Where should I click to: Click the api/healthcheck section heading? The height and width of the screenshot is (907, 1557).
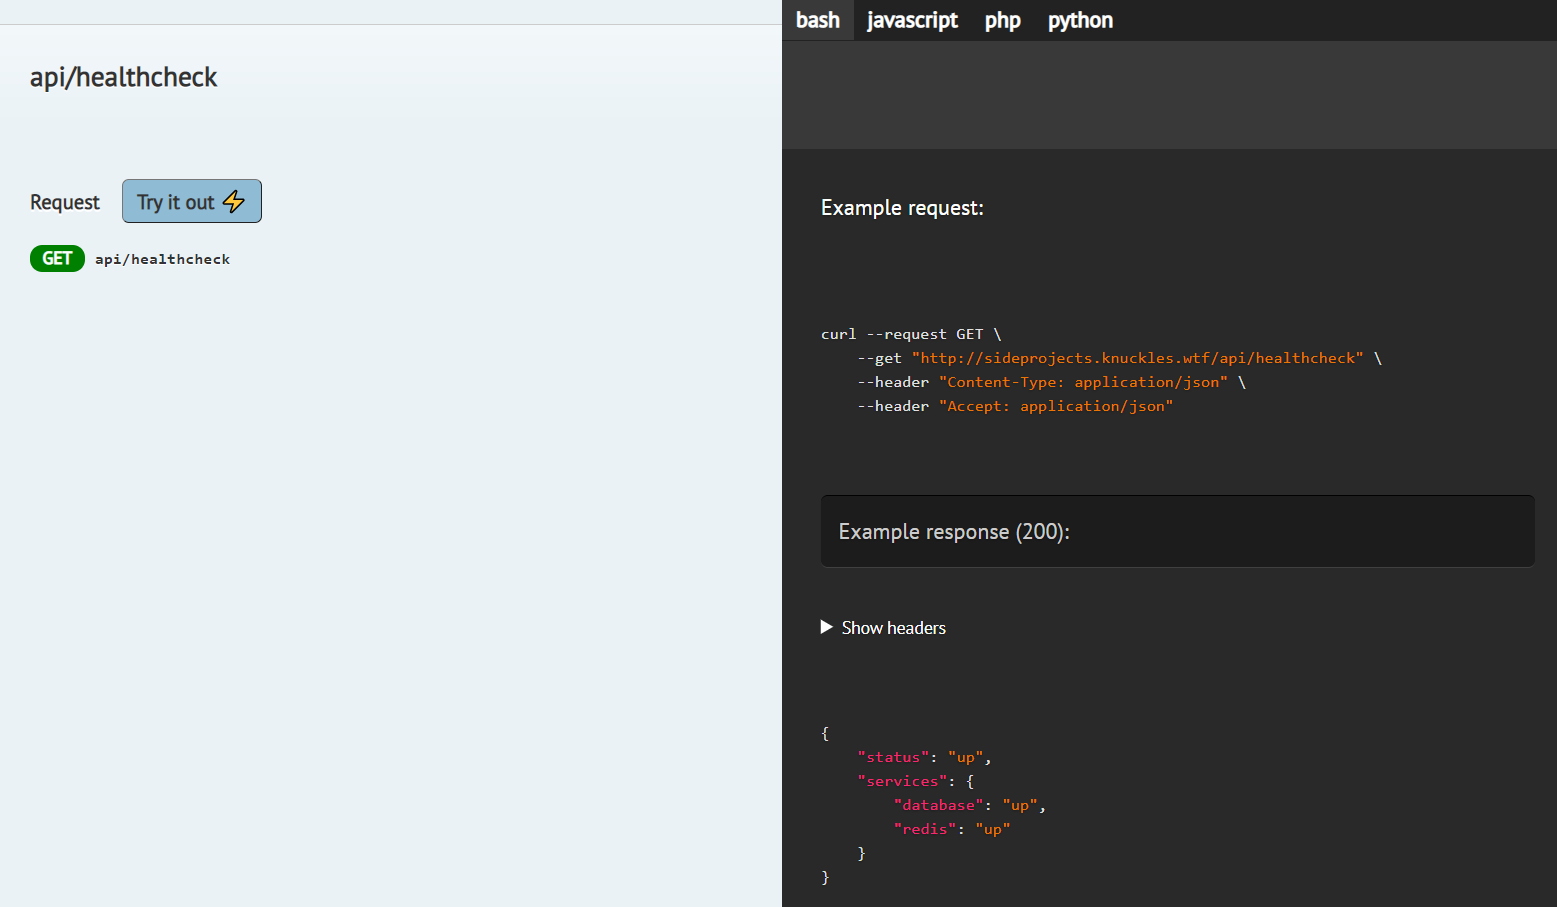(123, 77)
